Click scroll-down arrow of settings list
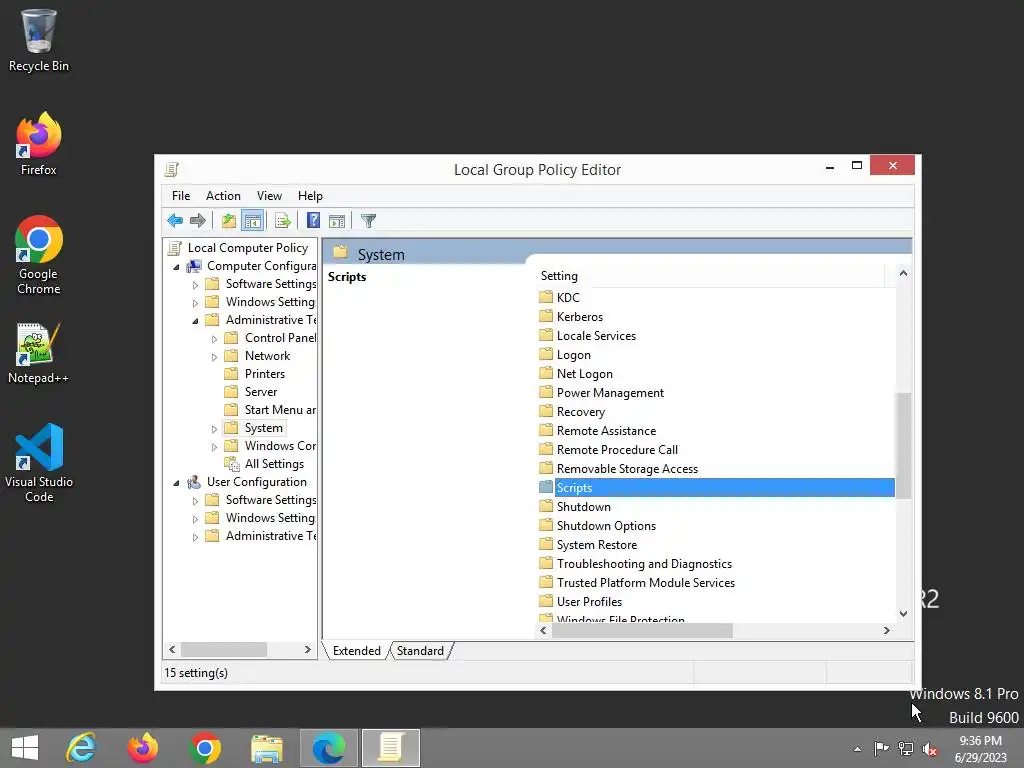 [x=903, y=613]
